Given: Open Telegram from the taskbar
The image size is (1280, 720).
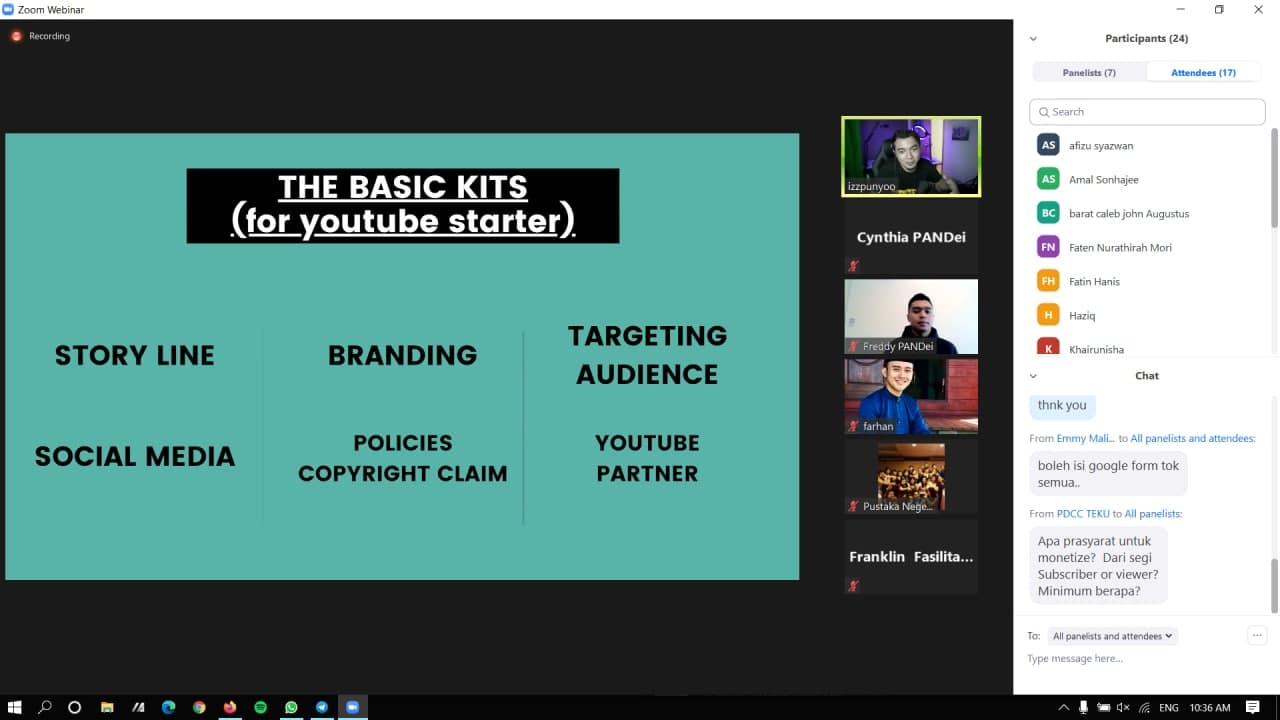Looking at the screenshot, I should click(322, 707).
